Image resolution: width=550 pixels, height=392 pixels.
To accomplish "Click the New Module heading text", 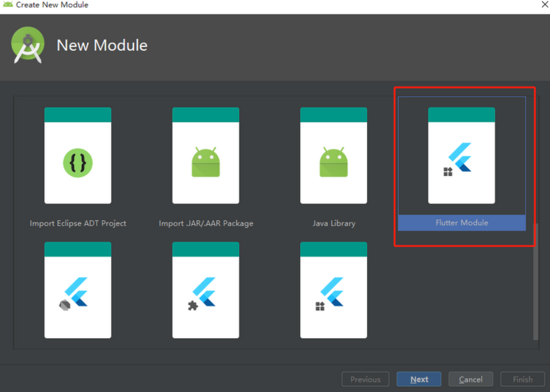I will click(102, 45).
